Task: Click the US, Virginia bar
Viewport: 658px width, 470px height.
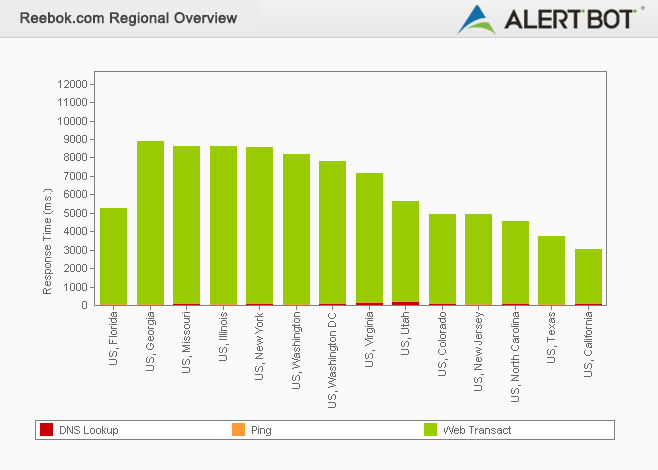Action: (369, 238)
